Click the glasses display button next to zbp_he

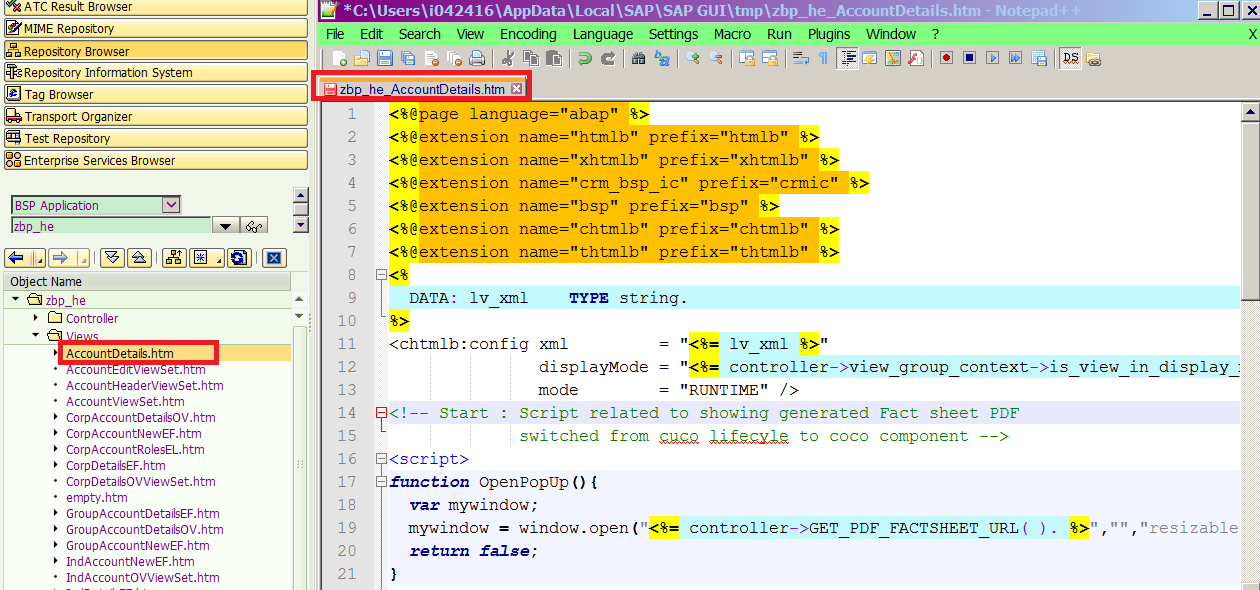[254, 226]
